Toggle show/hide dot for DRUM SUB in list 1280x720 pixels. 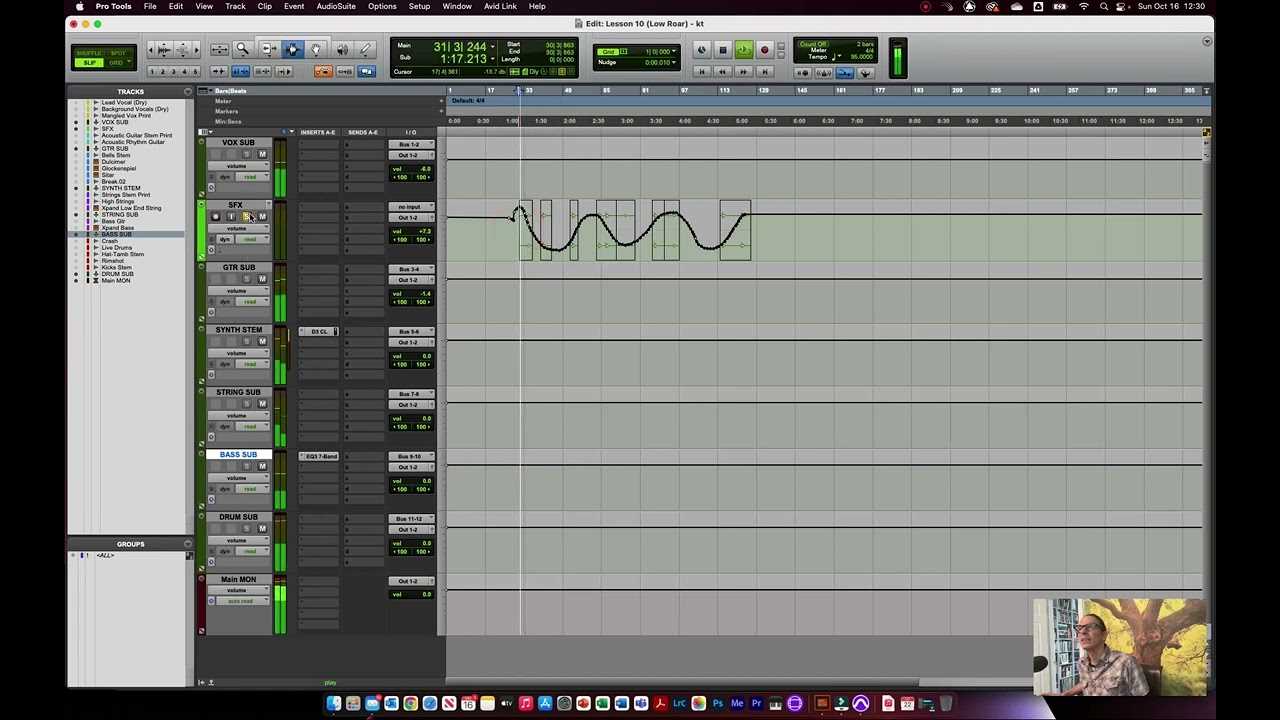[x=76, y=273]
